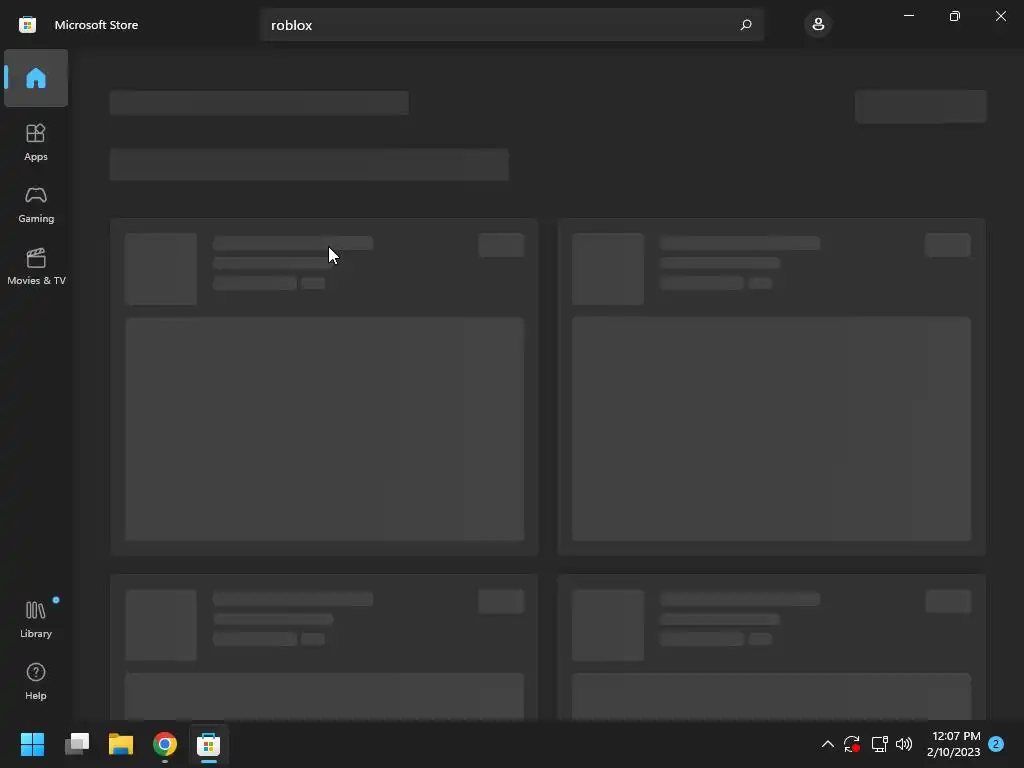Open network settings from tray

point(879,744)
